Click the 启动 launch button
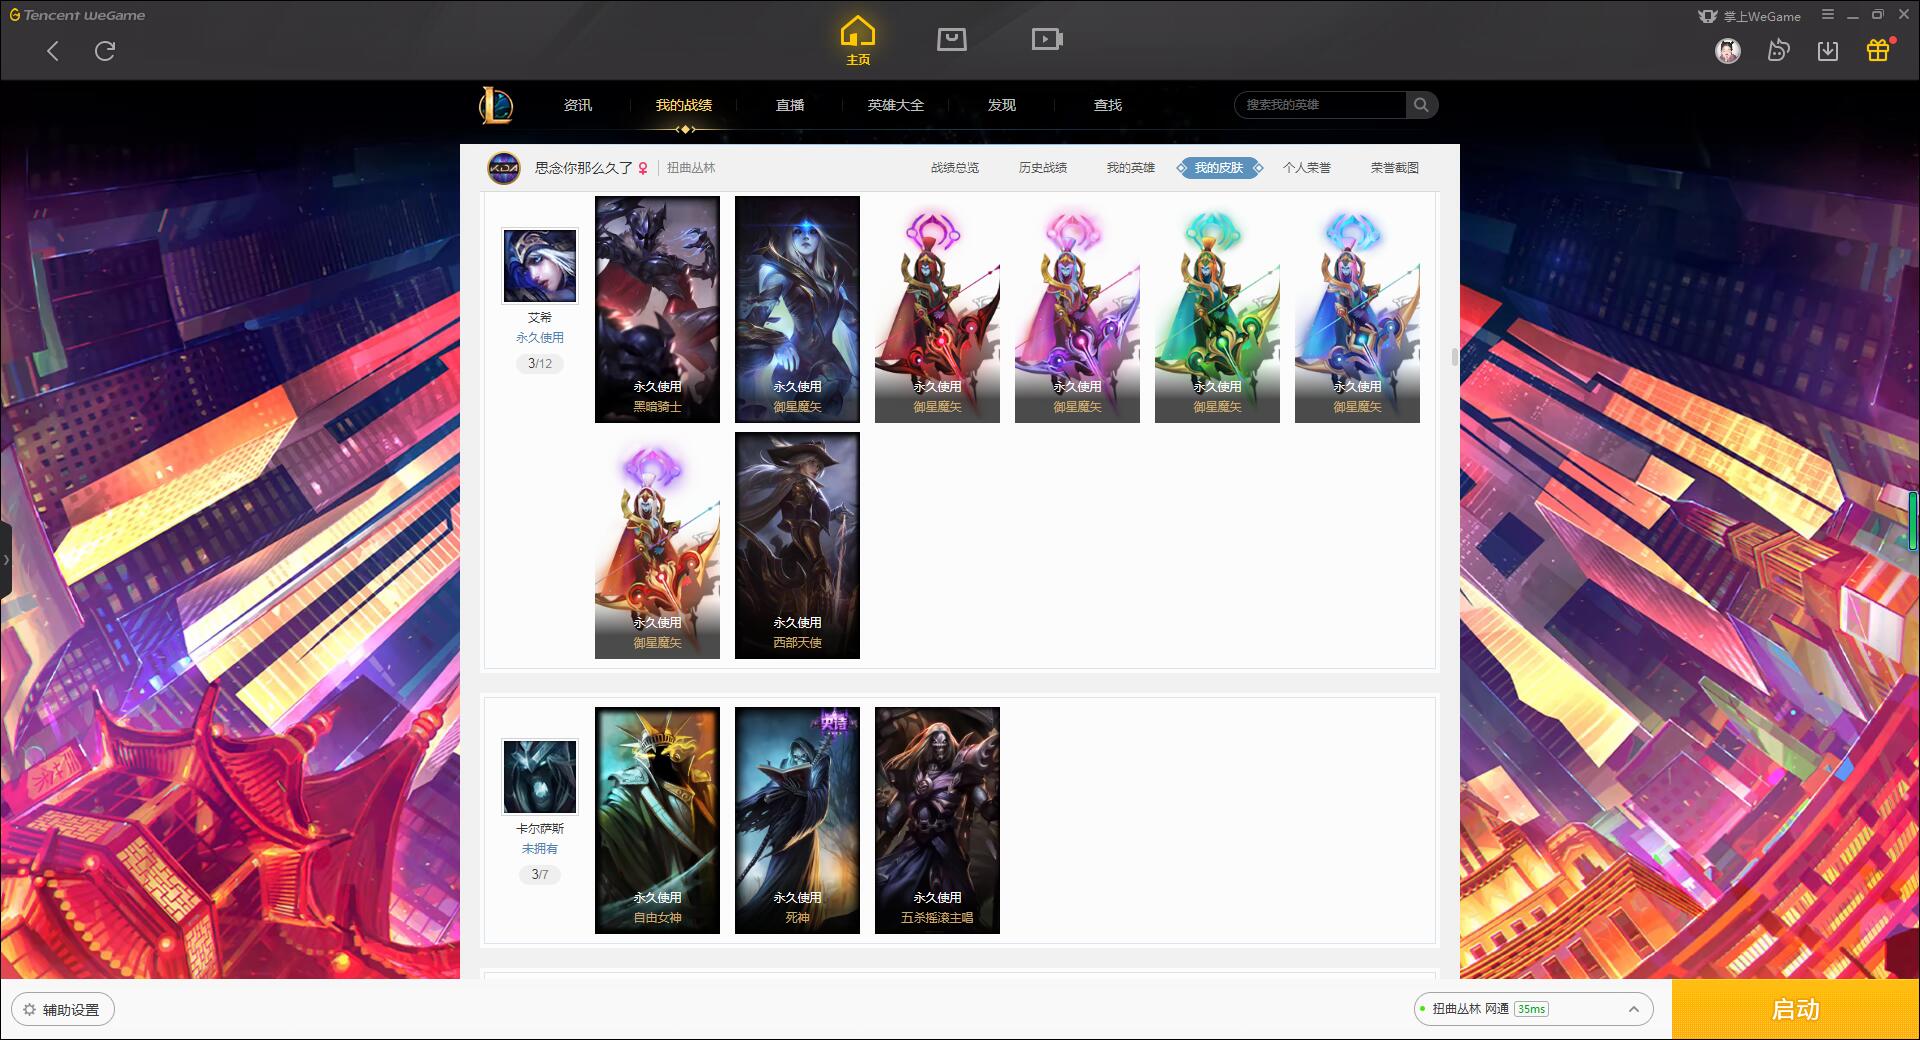The image size is (1920, 1040). [1795, 1010]
